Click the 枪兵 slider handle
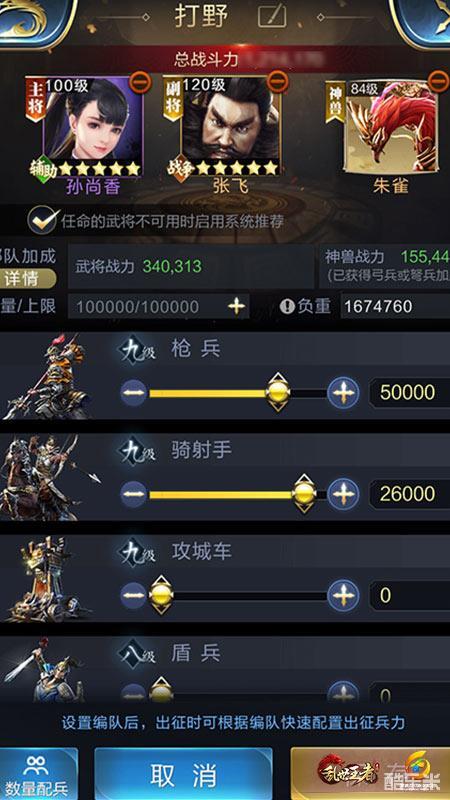 pyautogui.click(x=278, y=392)
